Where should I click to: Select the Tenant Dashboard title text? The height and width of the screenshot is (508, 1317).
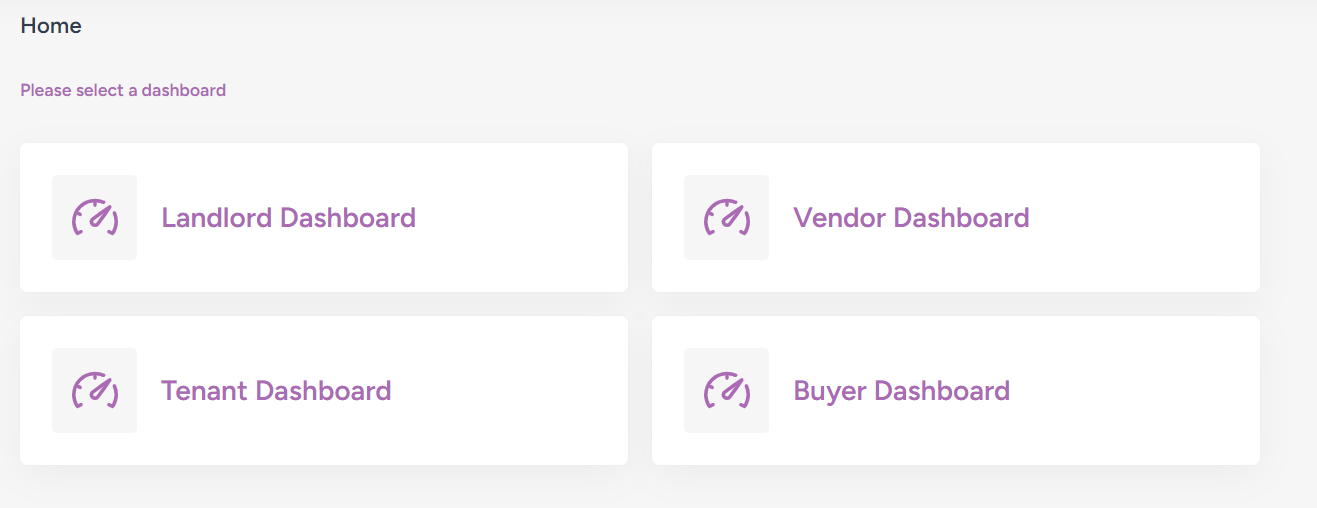pyautogui.click(x=276, y=391)
